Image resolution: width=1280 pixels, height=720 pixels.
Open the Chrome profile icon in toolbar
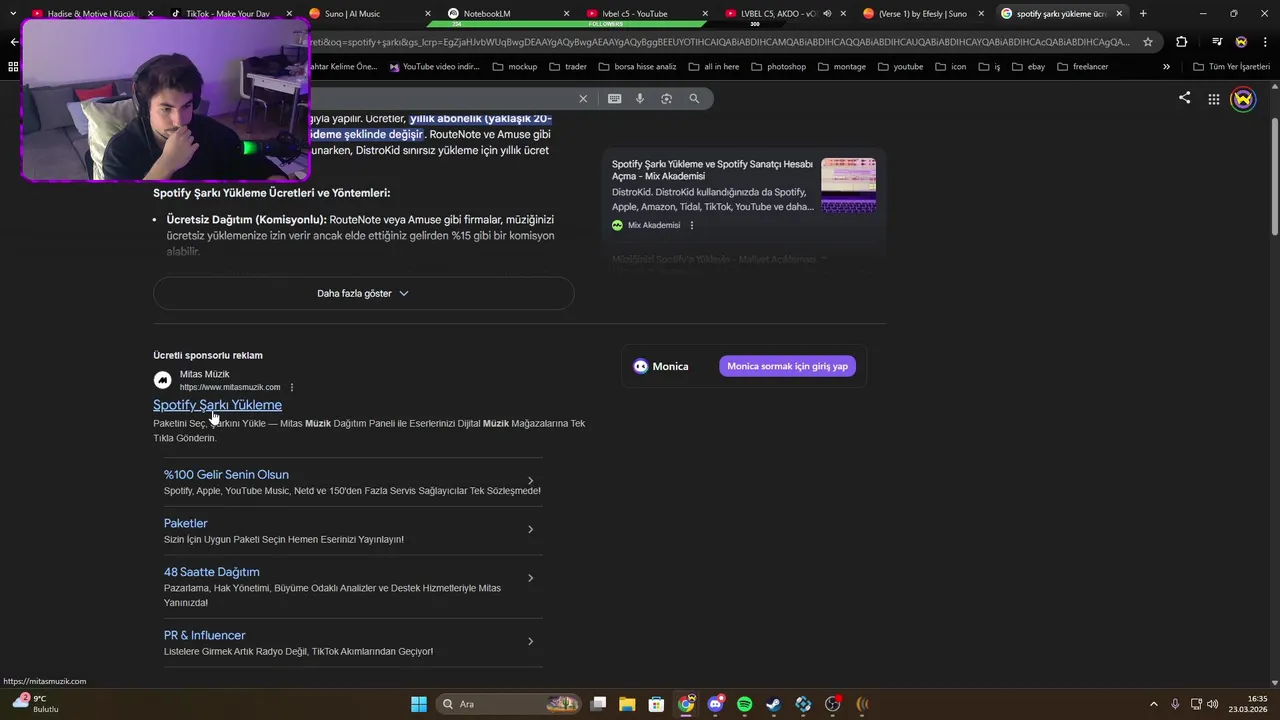point(1241,42)
